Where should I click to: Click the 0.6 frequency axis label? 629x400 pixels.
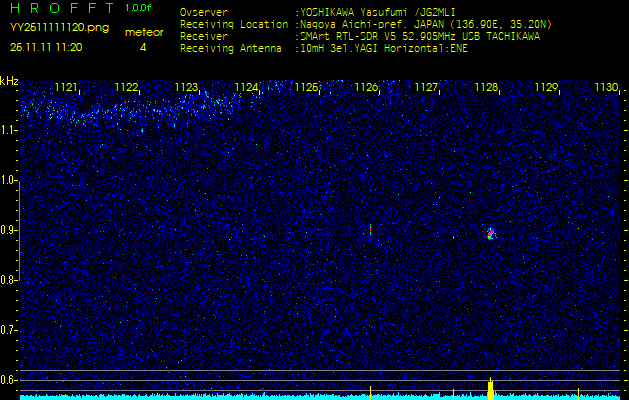[x=9, y=379]
